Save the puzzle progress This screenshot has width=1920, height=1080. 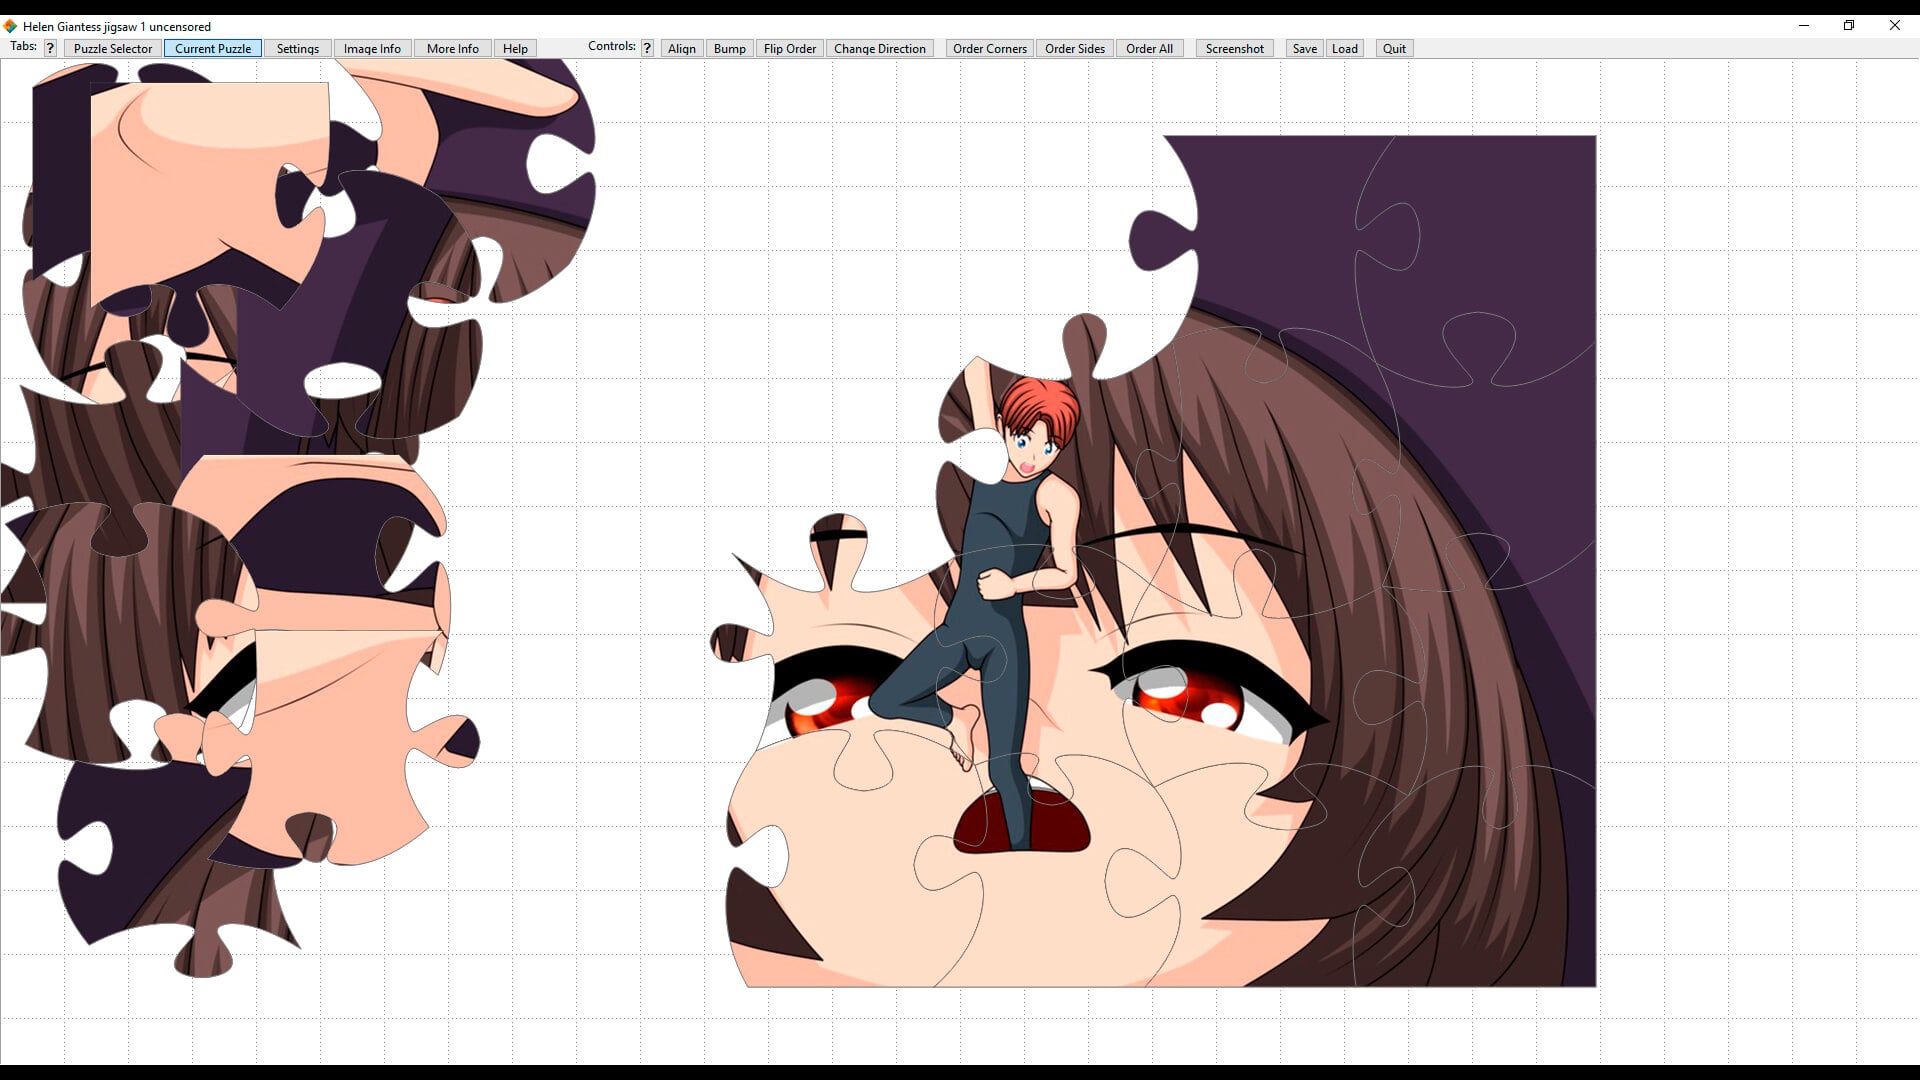click(x=1304, y=48)
